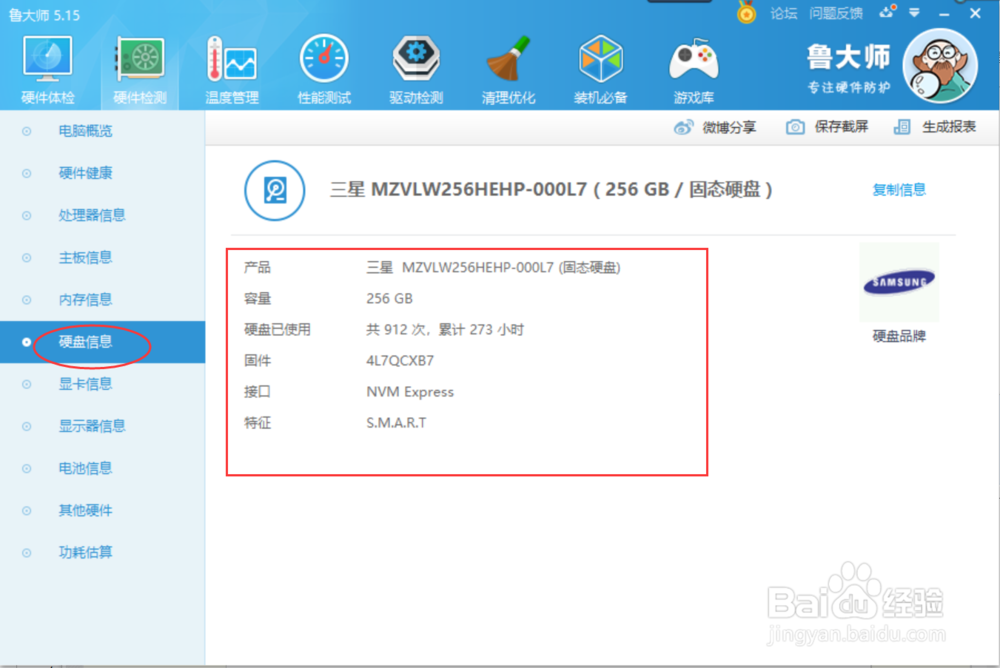Click the 产品 row model text
The width and height of the screenshot is (1000, 668).
[x=493, y=267]
